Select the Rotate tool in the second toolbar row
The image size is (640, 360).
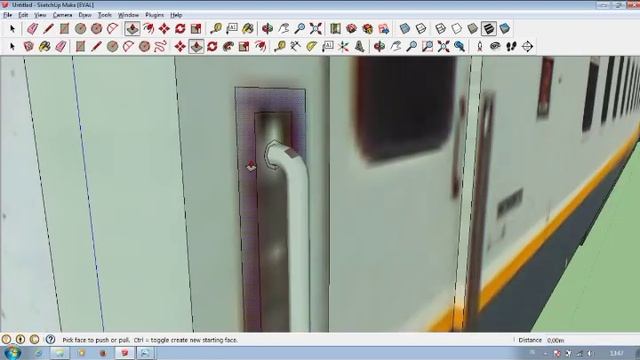212,46
